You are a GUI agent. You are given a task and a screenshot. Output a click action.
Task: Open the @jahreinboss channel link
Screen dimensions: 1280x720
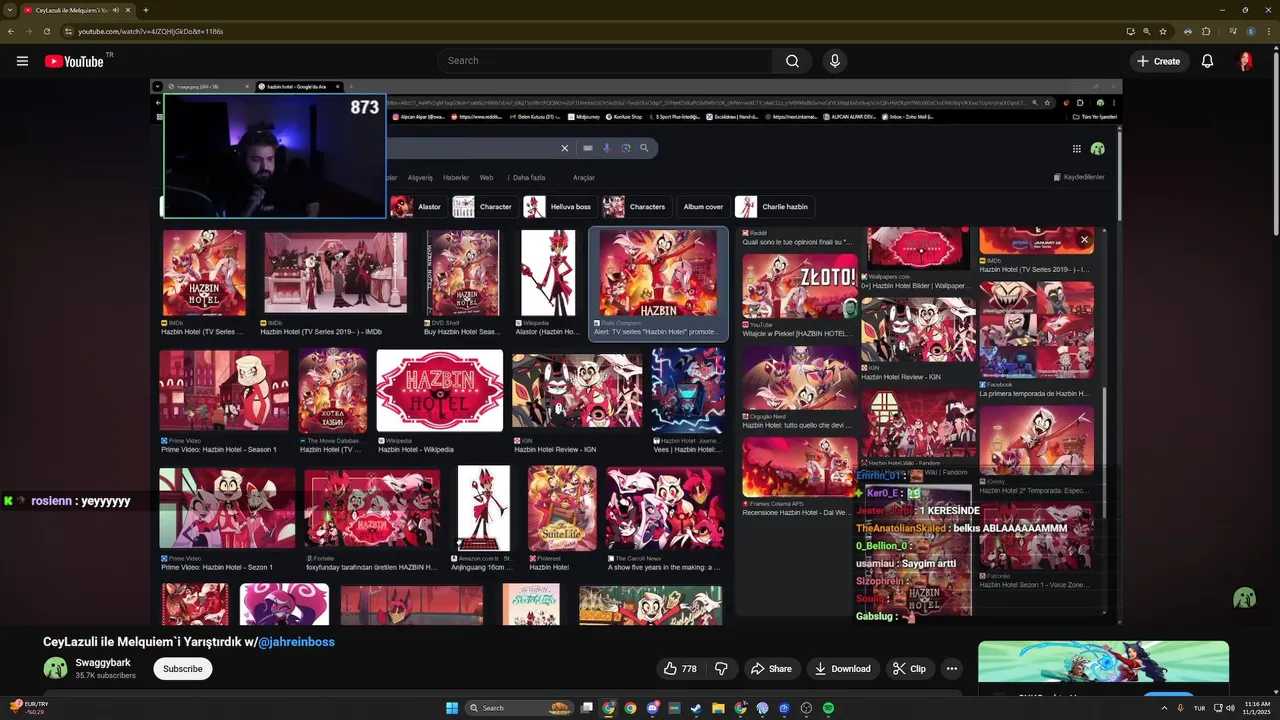[297, 642]
